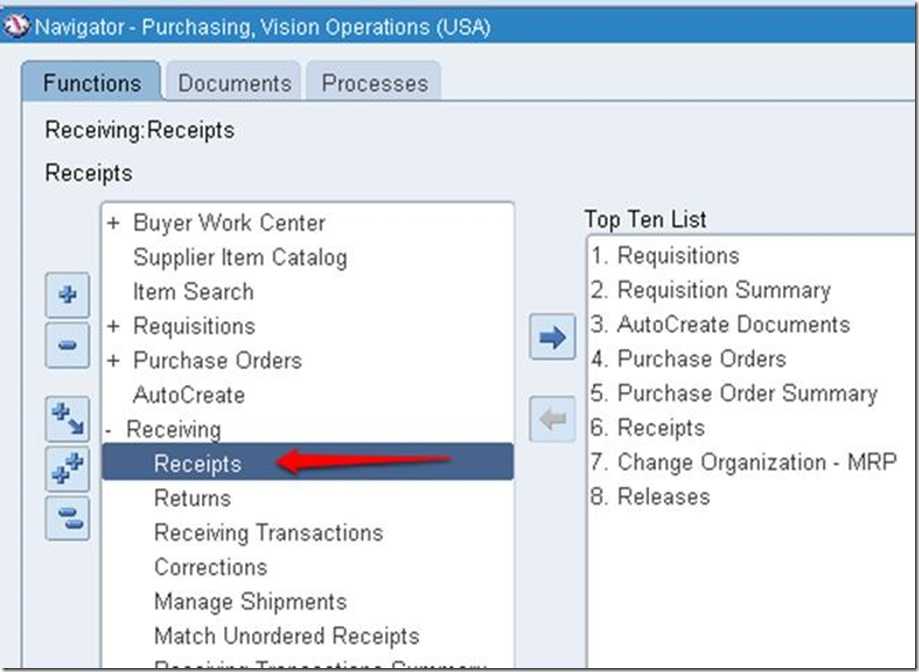Select Returns under Receiving
The height and width of the screenshot is (672, 919).
pos(192,499)
